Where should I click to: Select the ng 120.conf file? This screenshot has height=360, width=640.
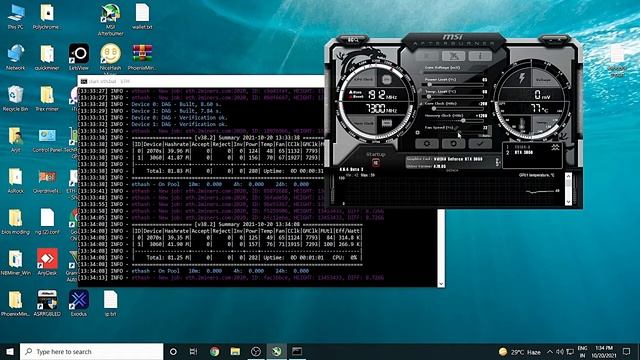[x=47, y=222]
